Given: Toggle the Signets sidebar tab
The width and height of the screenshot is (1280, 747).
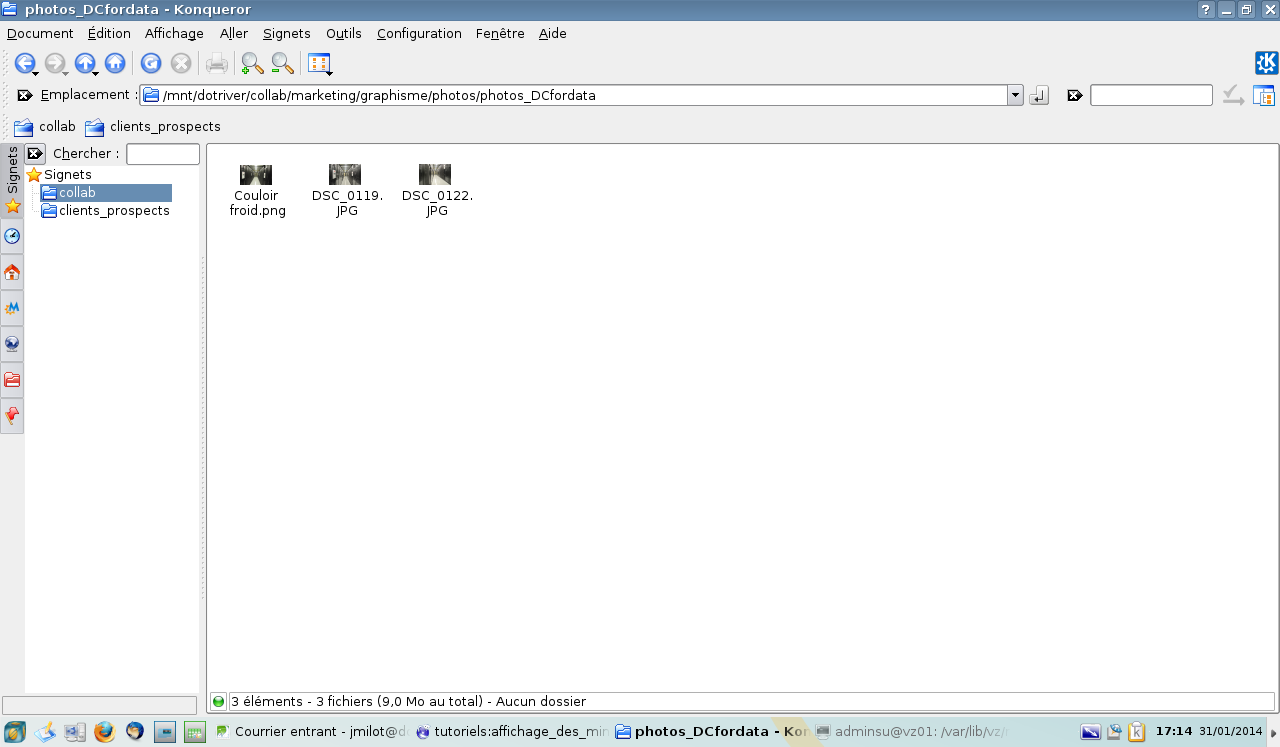Looking at the screenshot, I should (12, 180).
